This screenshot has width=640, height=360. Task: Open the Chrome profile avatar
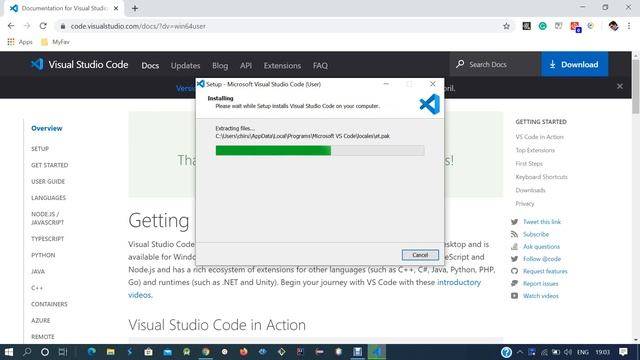[x=613, y=26]
